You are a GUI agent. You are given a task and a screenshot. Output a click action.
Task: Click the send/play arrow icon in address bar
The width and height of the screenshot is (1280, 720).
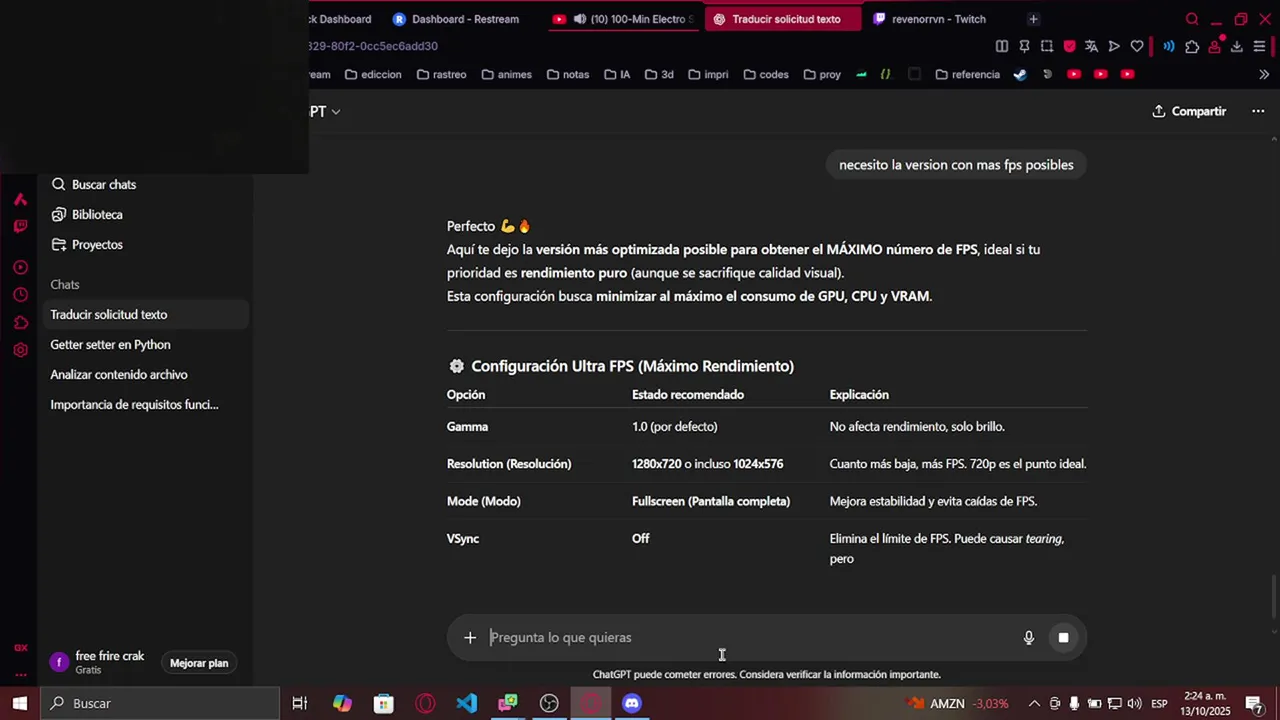[x=1114, y=46]
